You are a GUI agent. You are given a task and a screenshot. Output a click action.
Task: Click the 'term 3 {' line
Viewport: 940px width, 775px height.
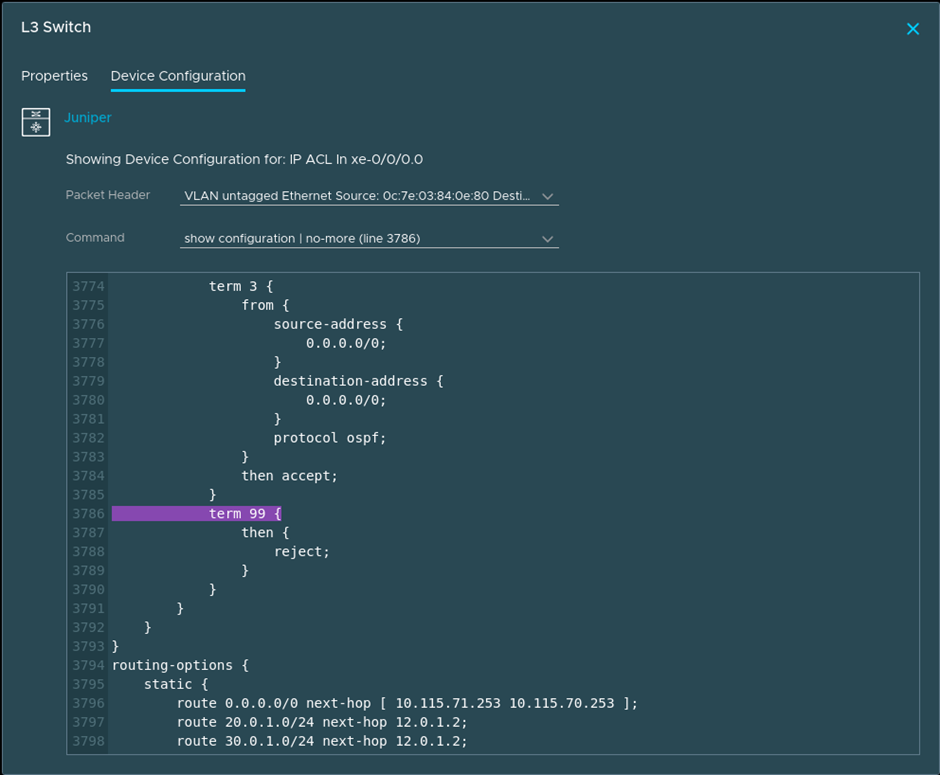point(240,287)
